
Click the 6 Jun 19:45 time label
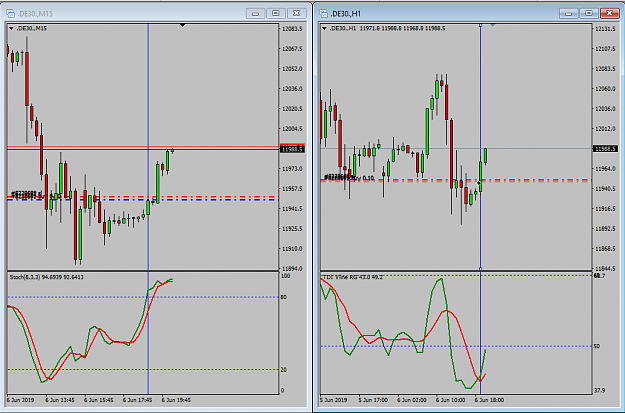click(176, 400)
